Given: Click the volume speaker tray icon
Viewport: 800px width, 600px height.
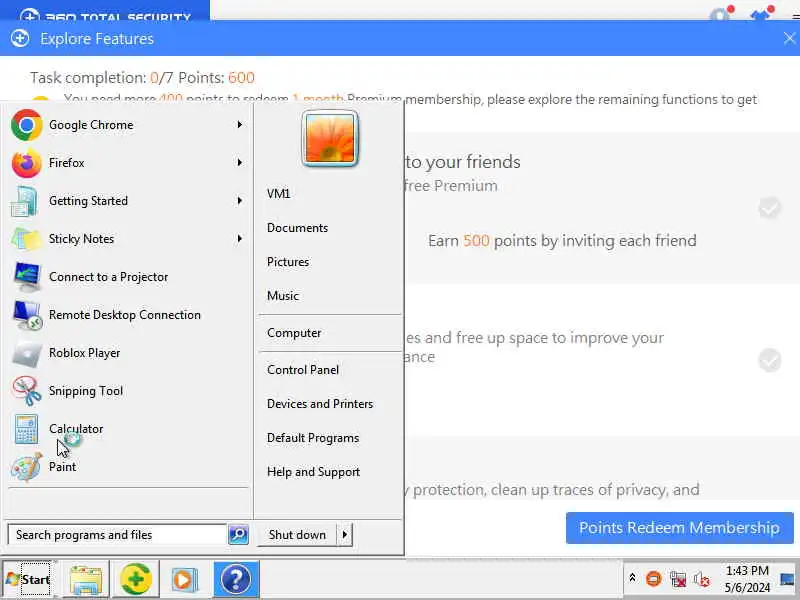Looking at the screenshot, I should 702,579.
